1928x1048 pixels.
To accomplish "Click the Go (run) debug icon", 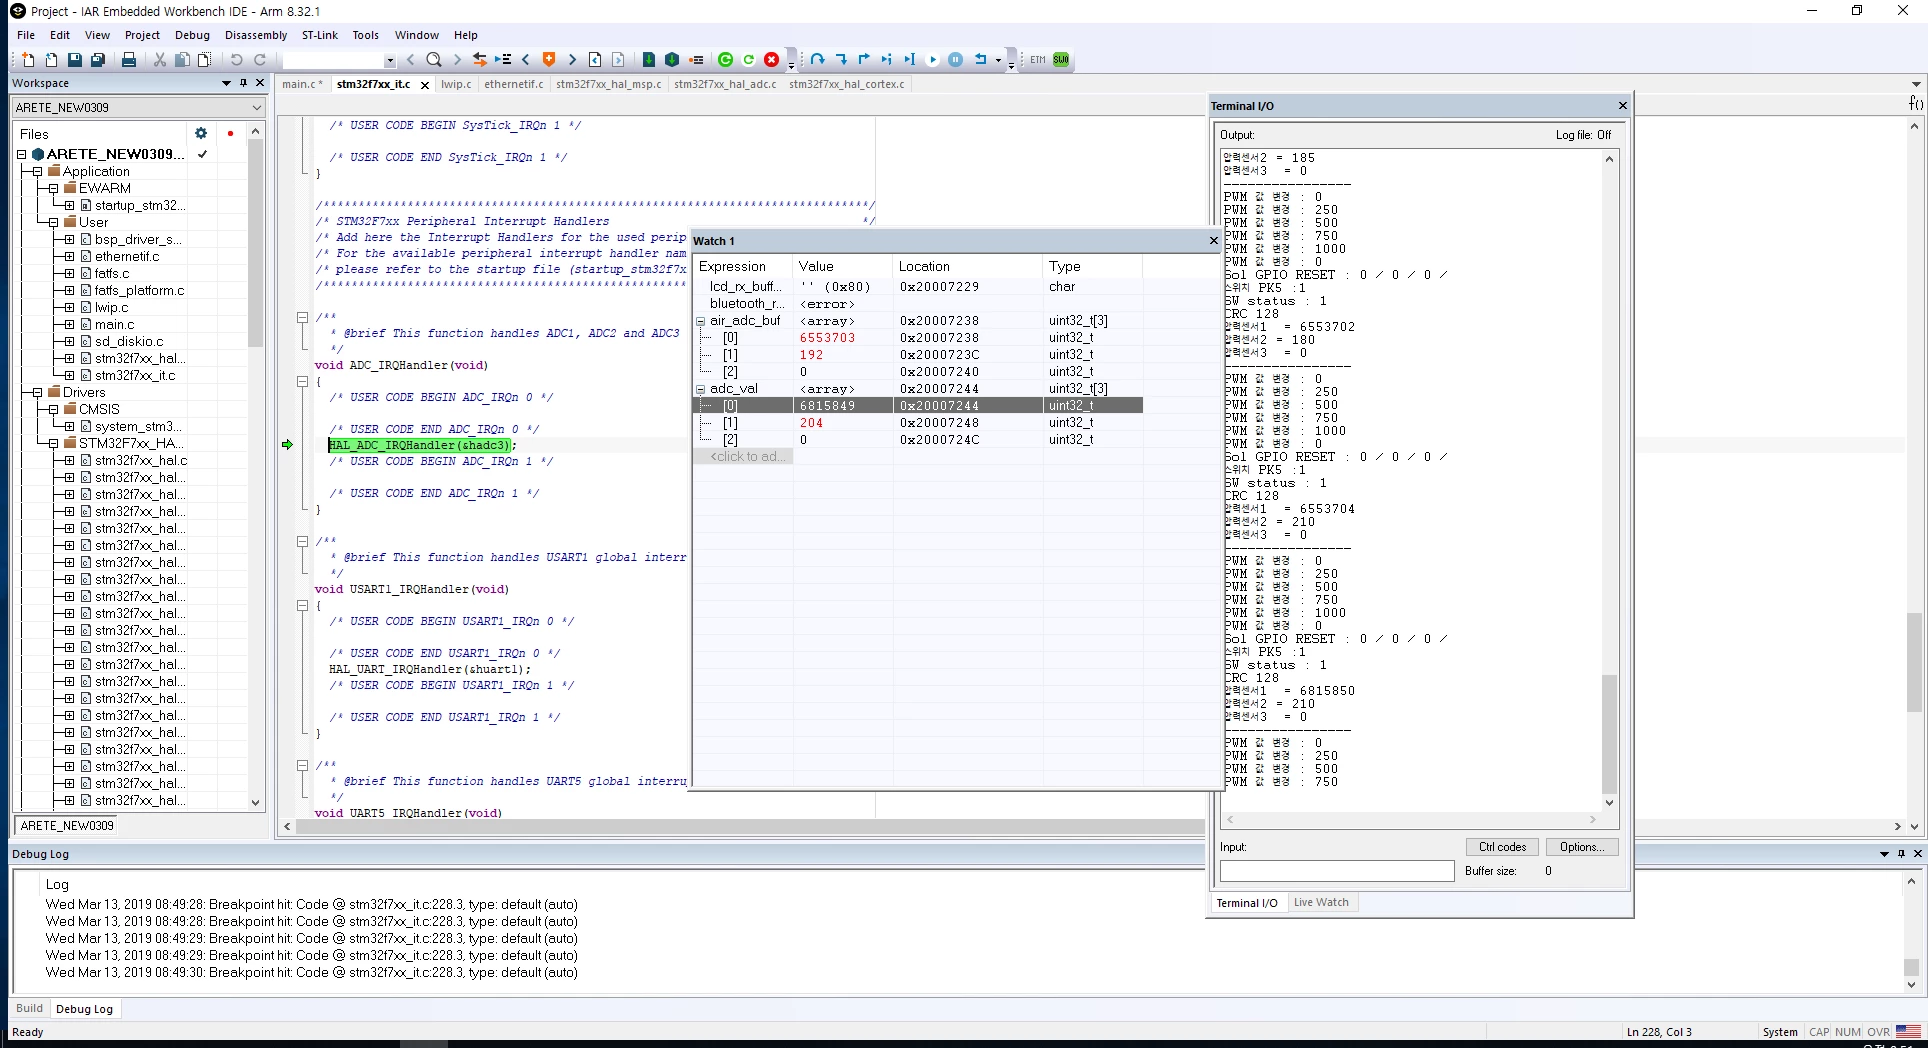I will 932,60.
